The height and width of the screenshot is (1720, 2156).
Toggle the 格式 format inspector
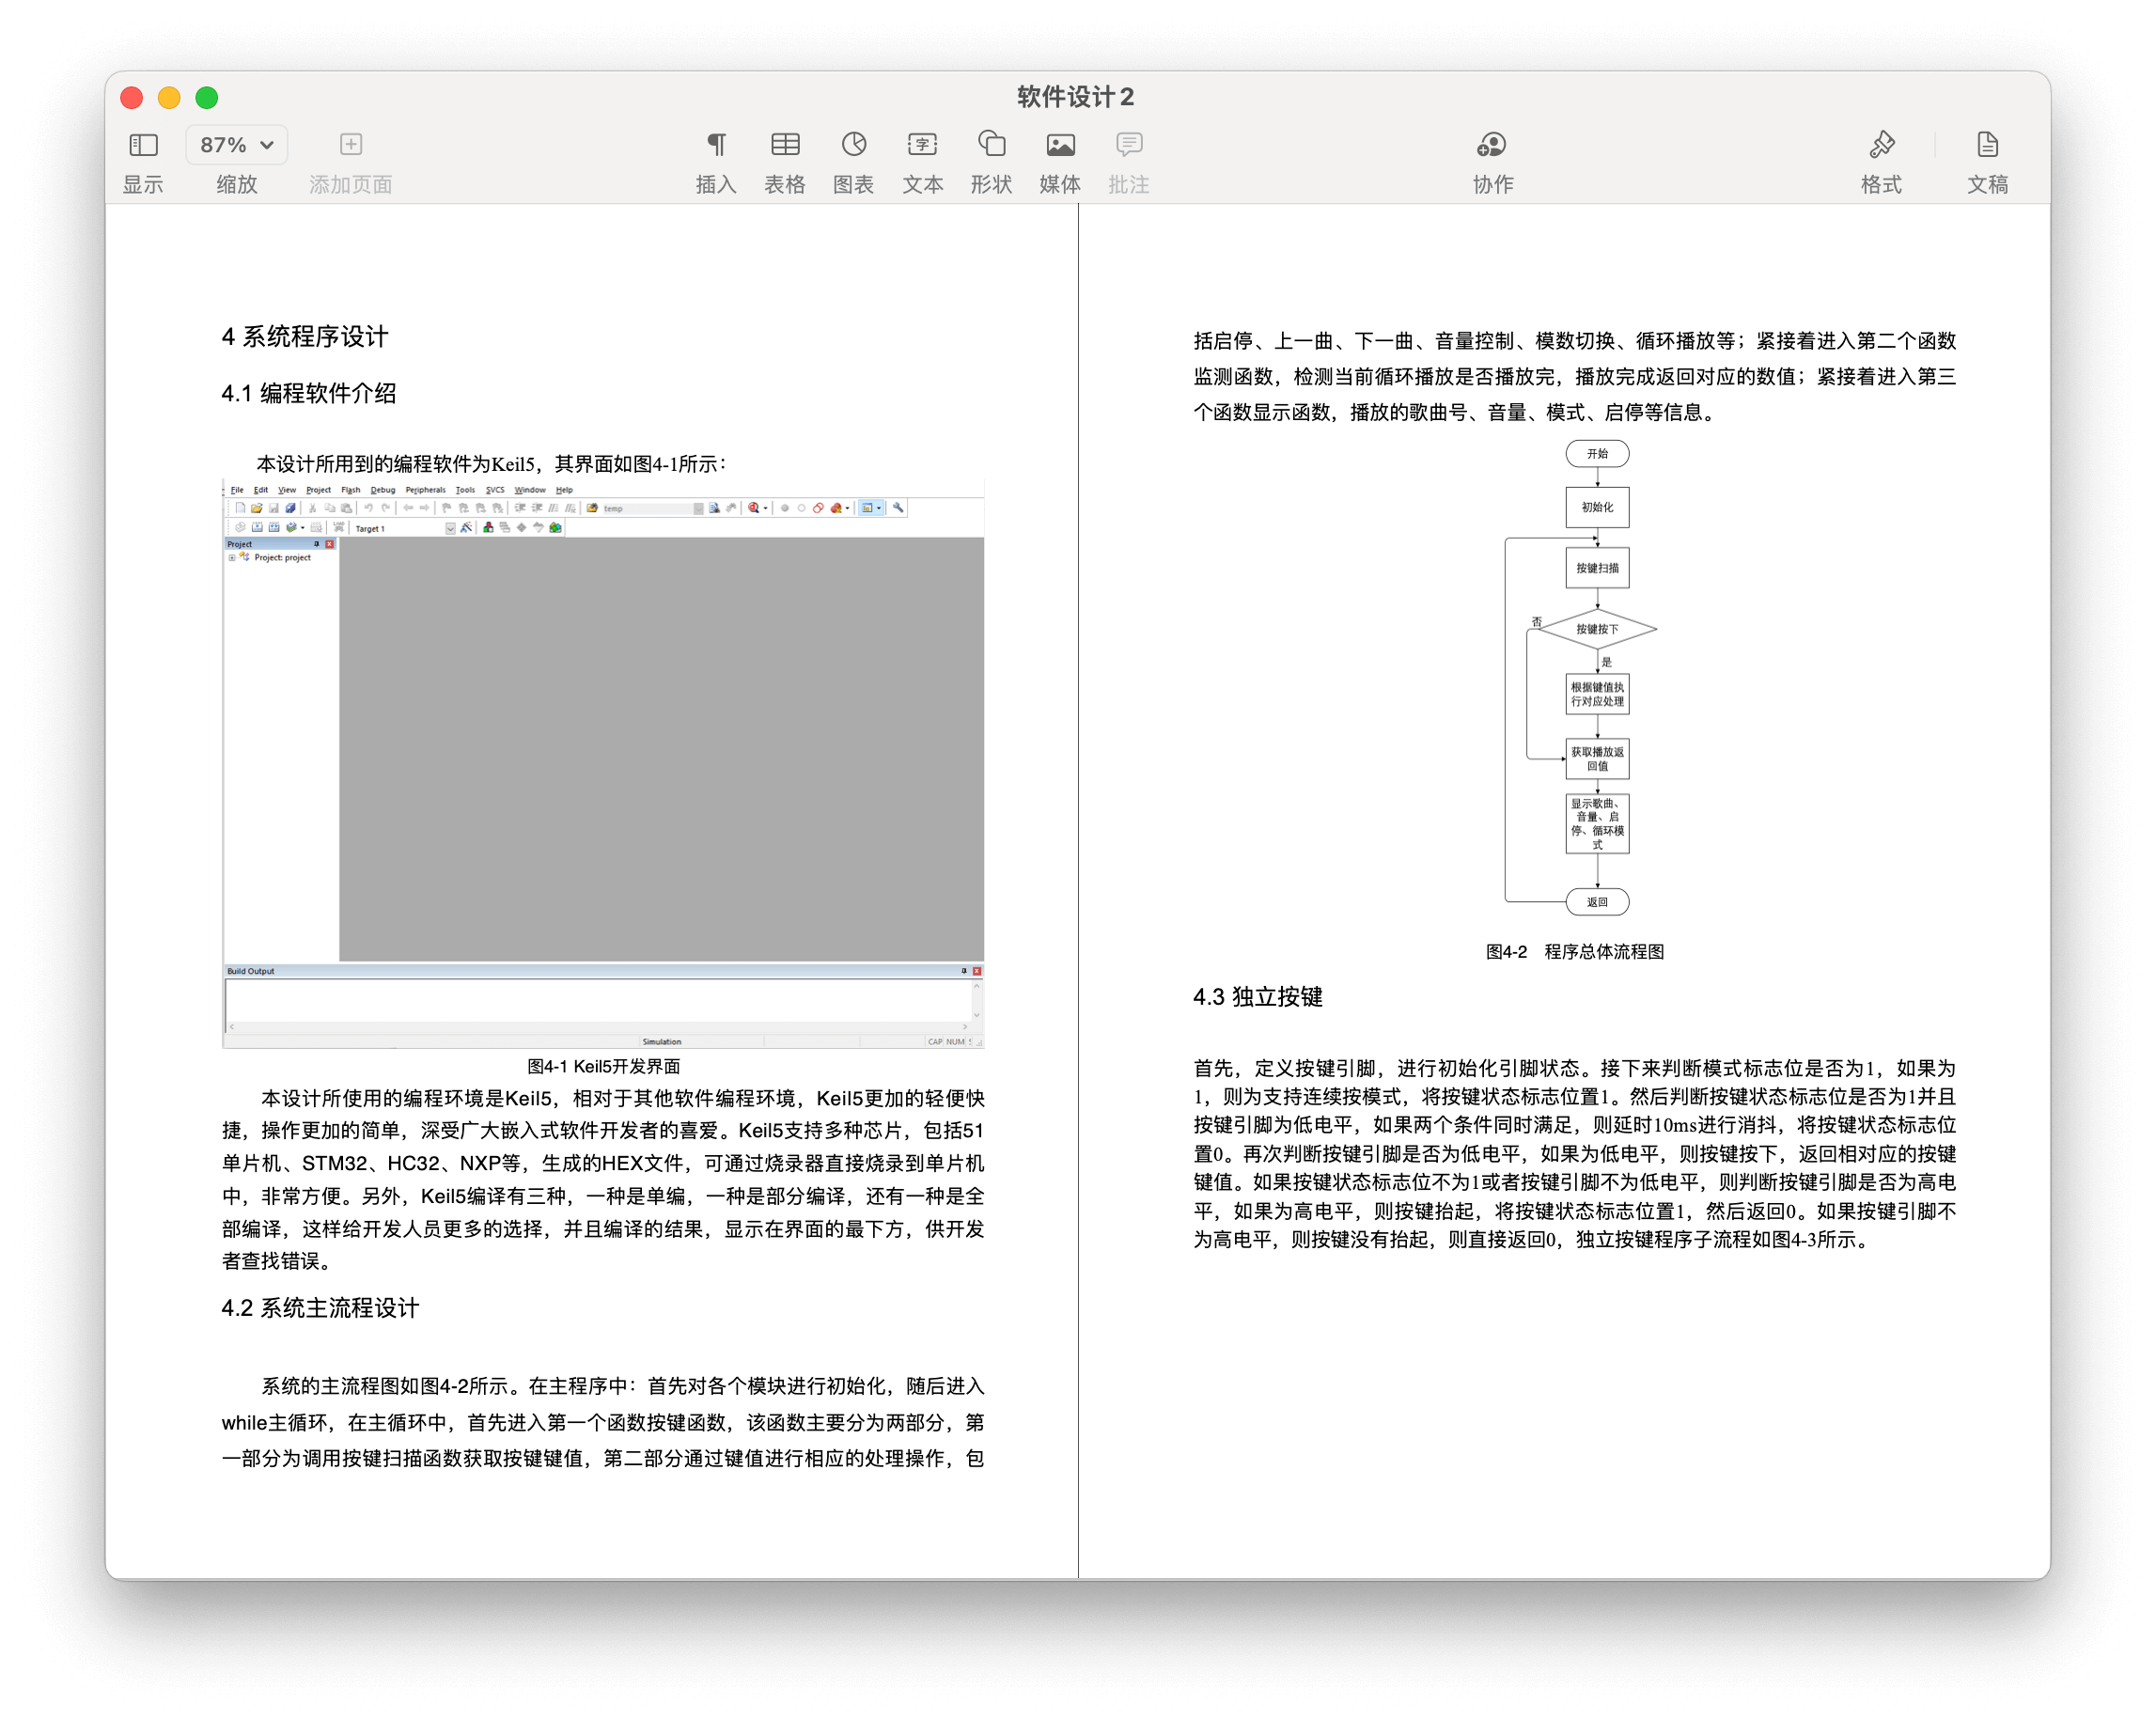(x=1881, y=146)
